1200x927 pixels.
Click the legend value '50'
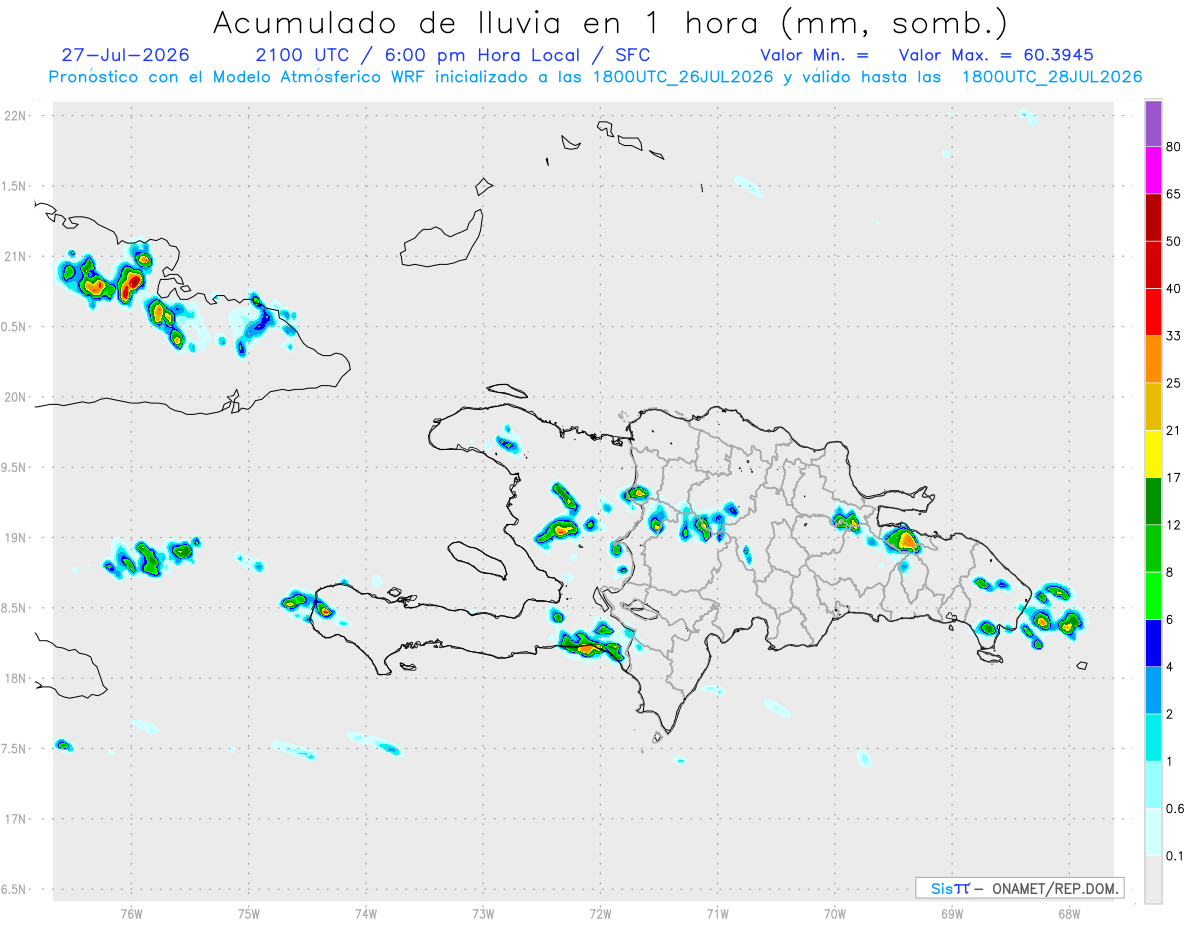pyautogui.click(x=1174, y=241)
